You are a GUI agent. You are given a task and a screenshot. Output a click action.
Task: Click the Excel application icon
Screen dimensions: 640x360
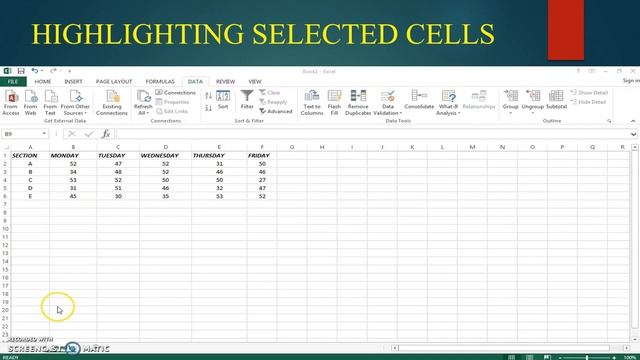[x=7, y=71]
